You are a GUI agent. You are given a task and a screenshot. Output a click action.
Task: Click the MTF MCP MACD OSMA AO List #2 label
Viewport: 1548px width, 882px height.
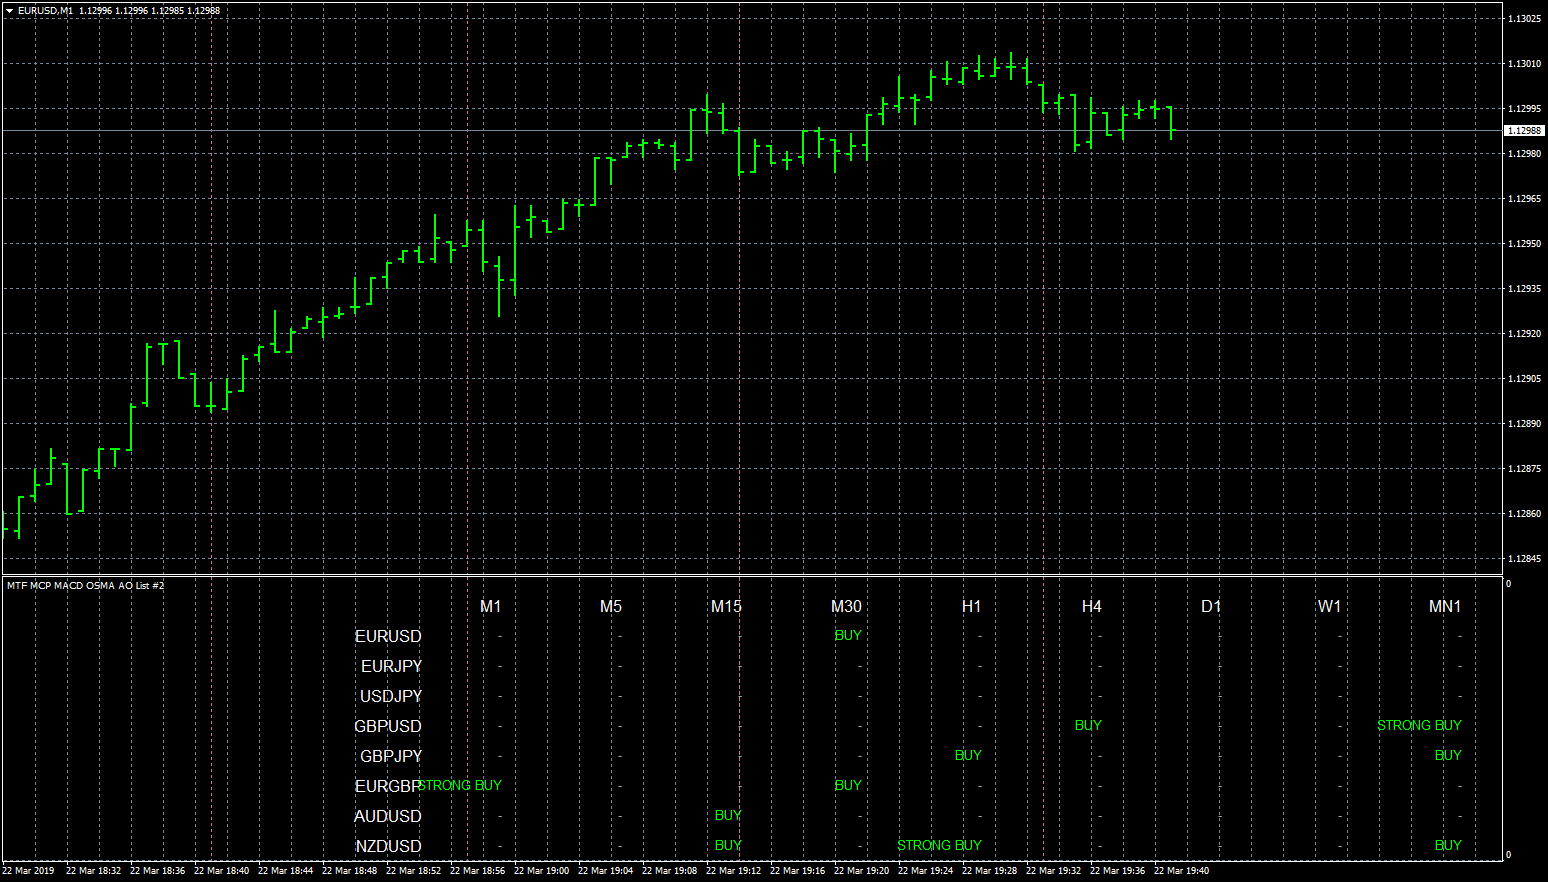pyautogui.click(x=86, y=585)
